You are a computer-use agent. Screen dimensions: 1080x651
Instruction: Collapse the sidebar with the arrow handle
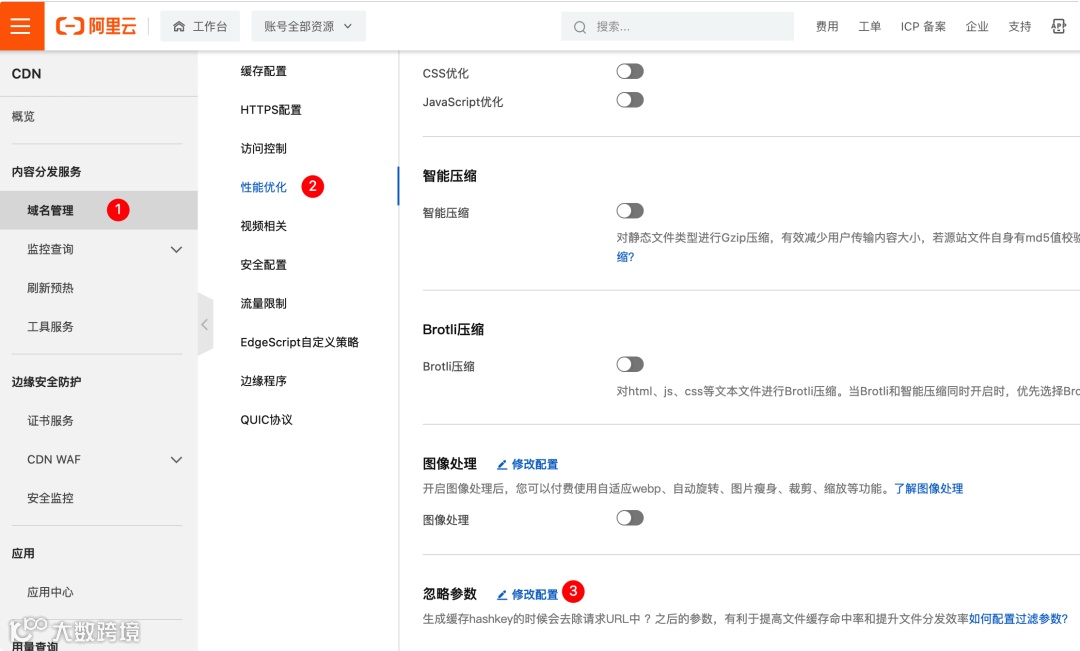tap(205, 324)
